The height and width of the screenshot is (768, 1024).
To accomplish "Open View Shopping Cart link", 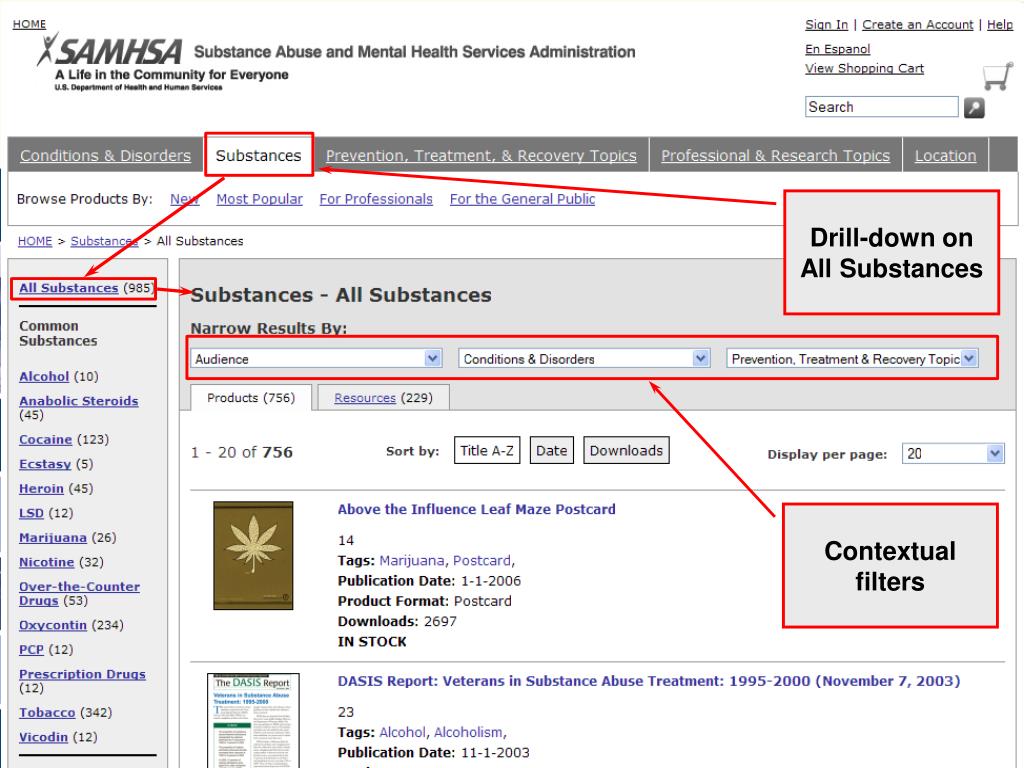I will (x=865, y=68).
